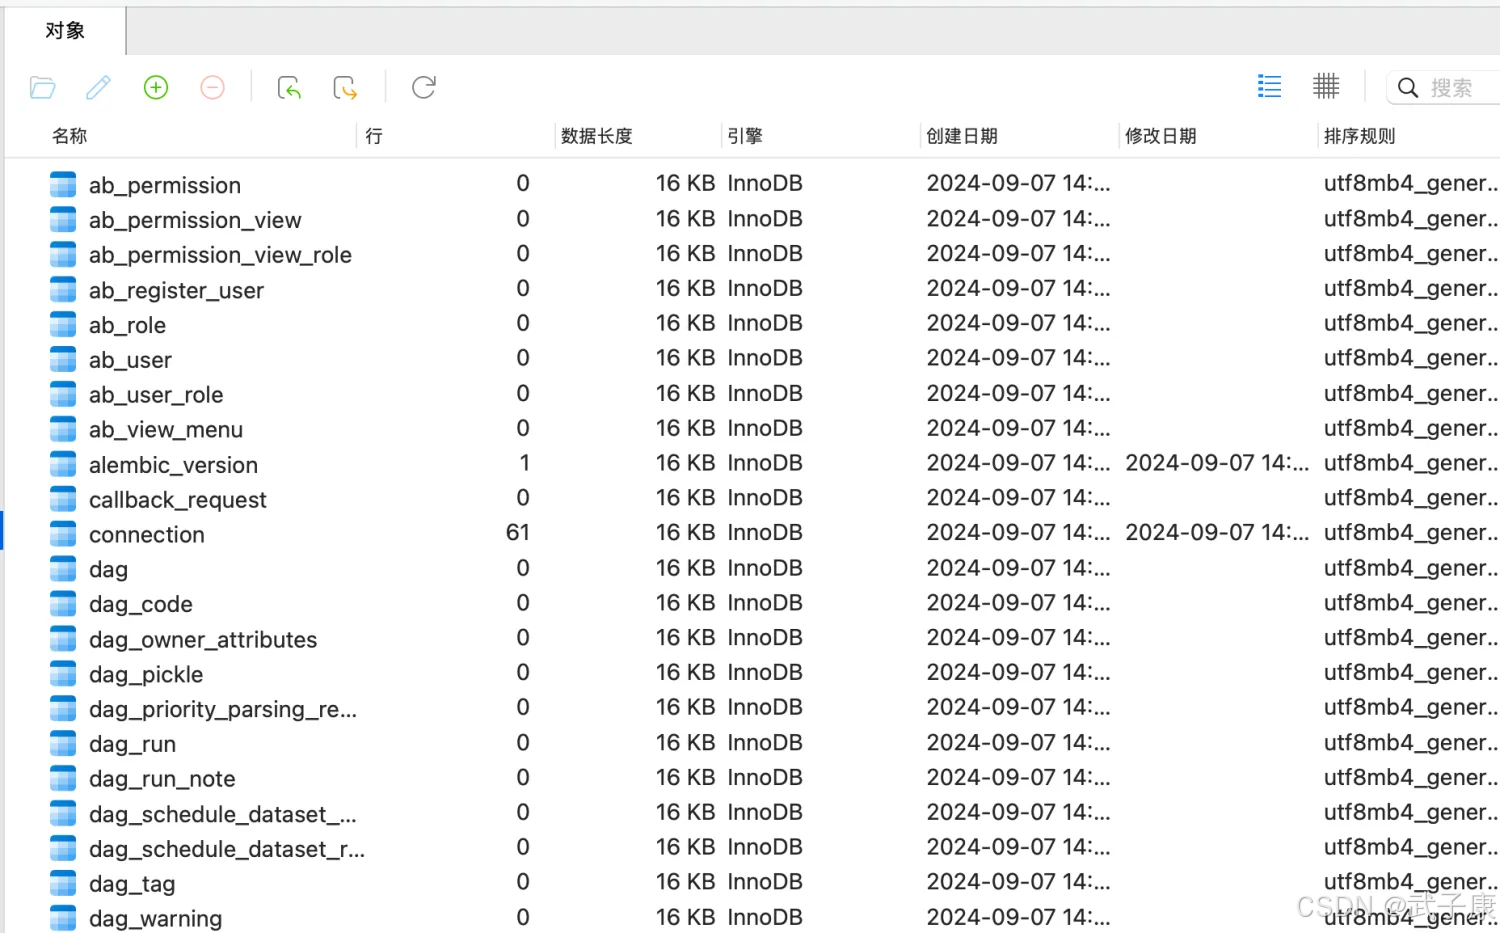
Task: Refresh the object list
Action: tap(424, 88)
